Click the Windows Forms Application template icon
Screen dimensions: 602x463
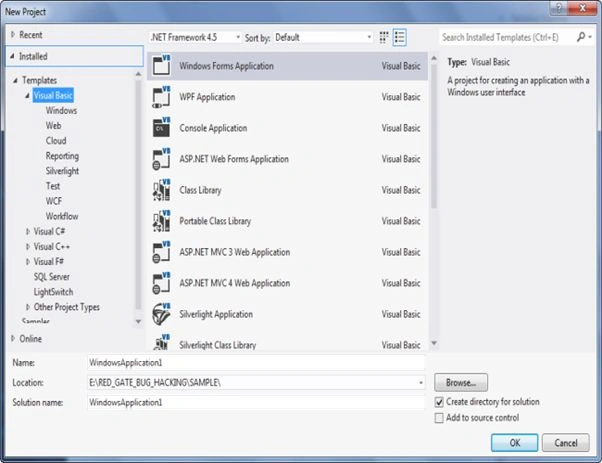point(161,66)
